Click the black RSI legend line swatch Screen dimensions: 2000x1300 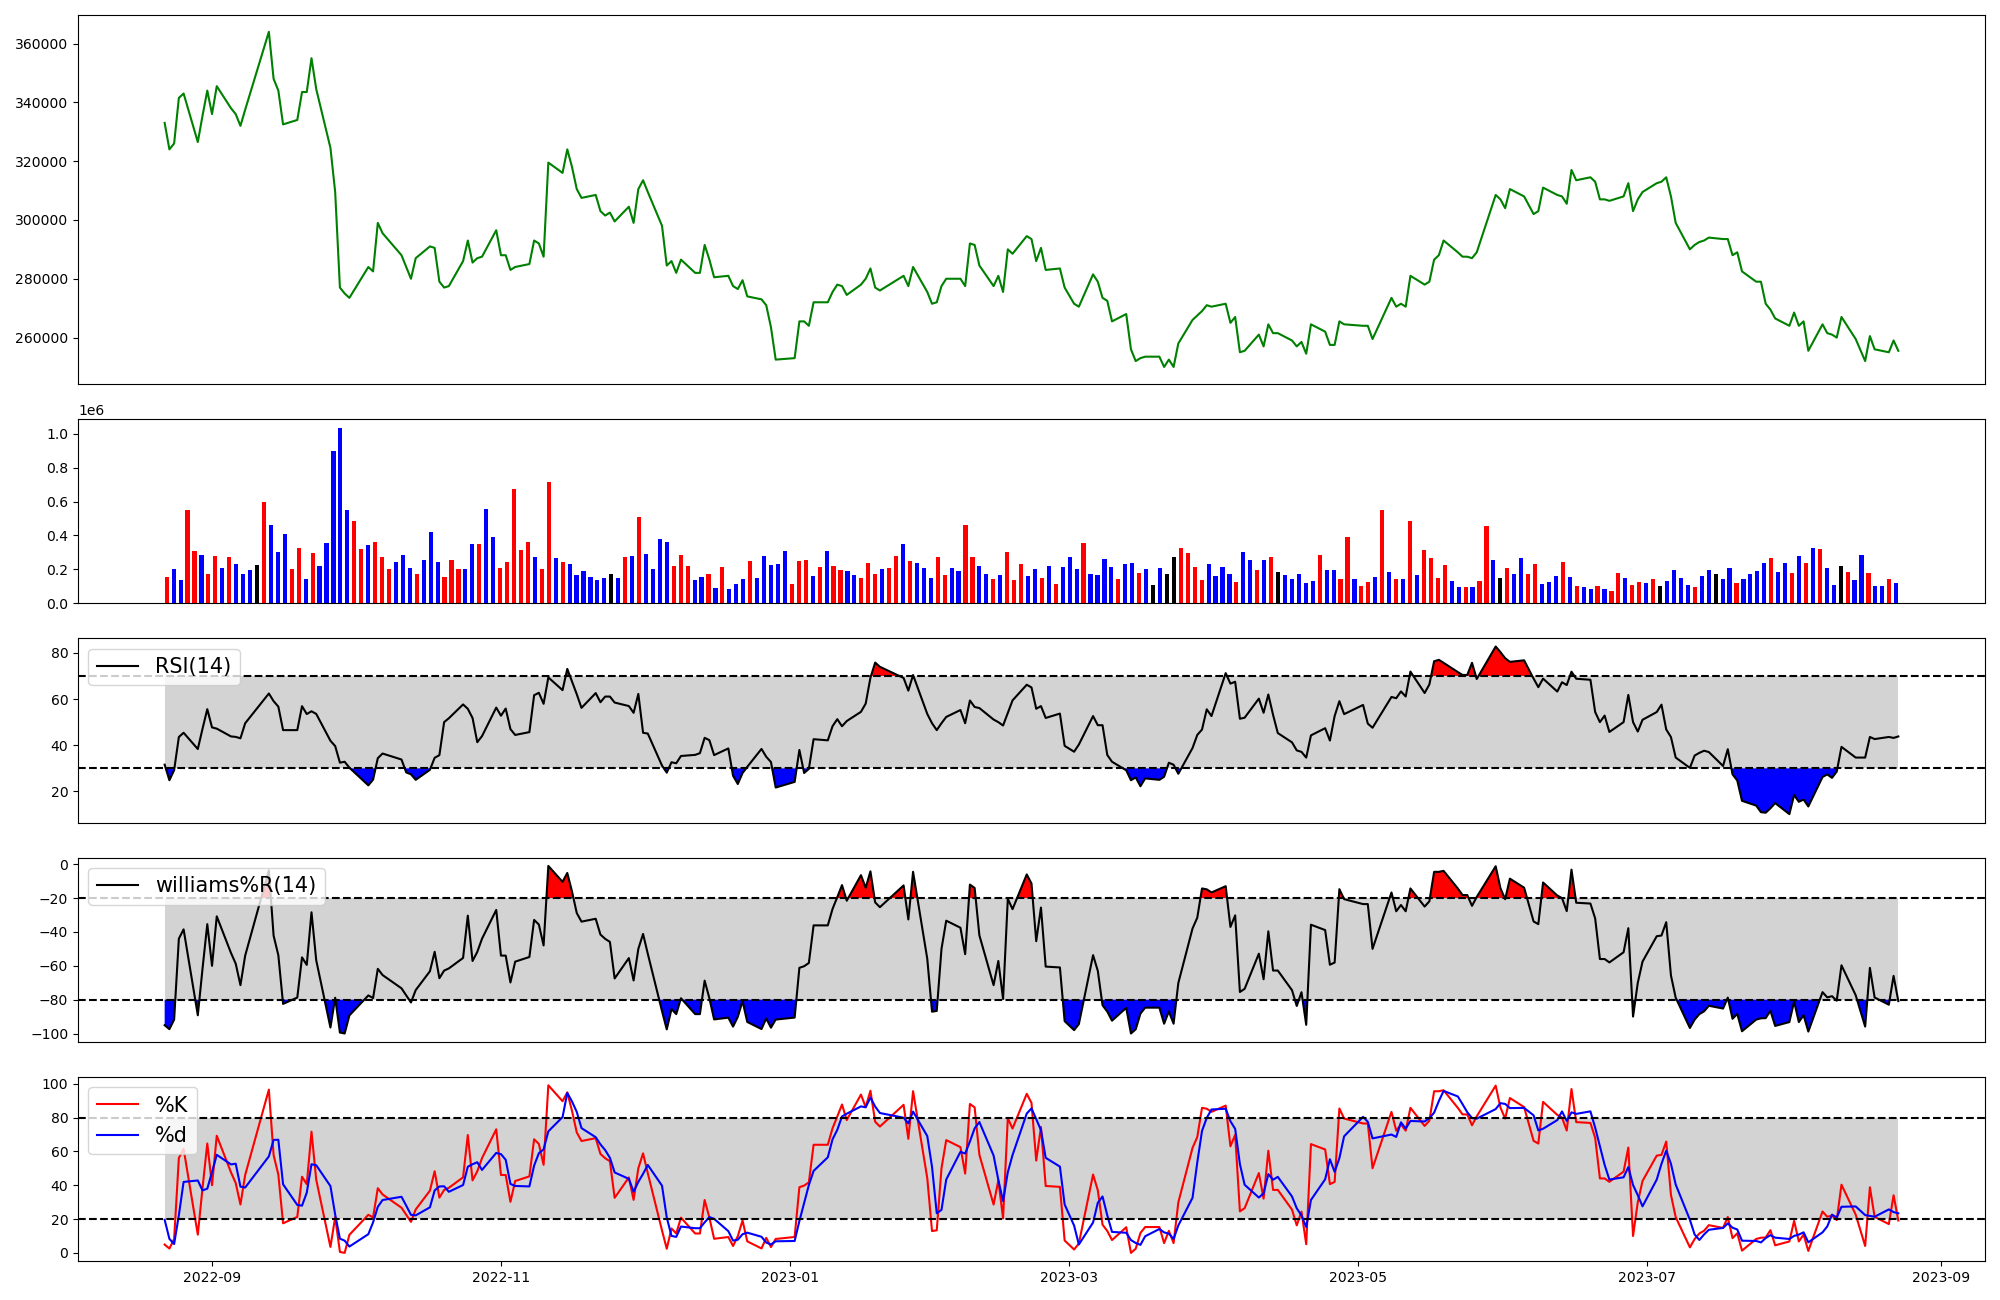pyautogui.click(x=119, y=666)
